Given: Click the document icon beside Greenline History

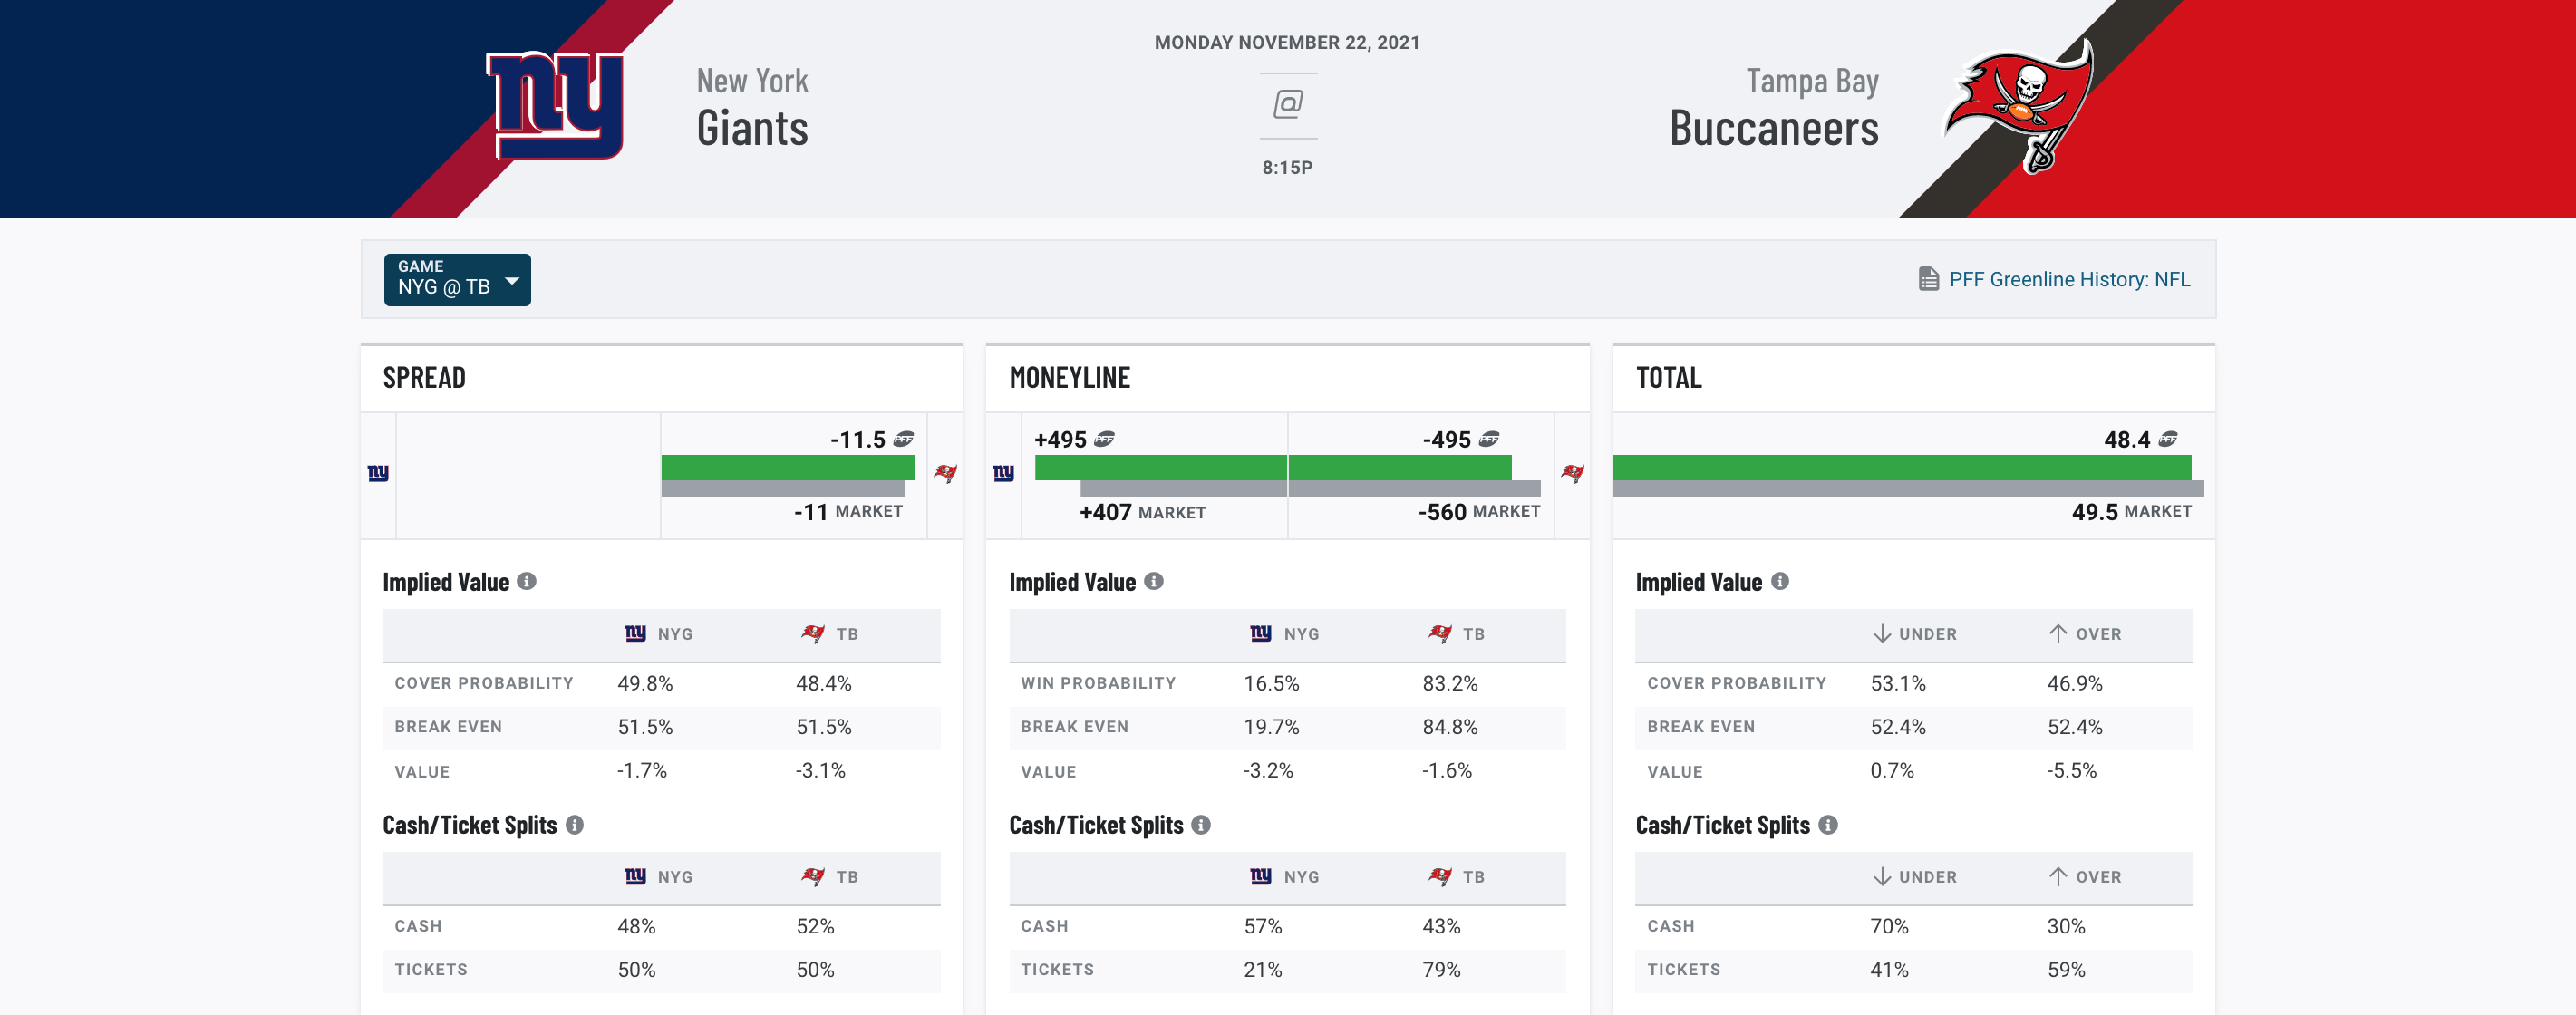Looking at the screenshot, I should (x=1928, y=279).
